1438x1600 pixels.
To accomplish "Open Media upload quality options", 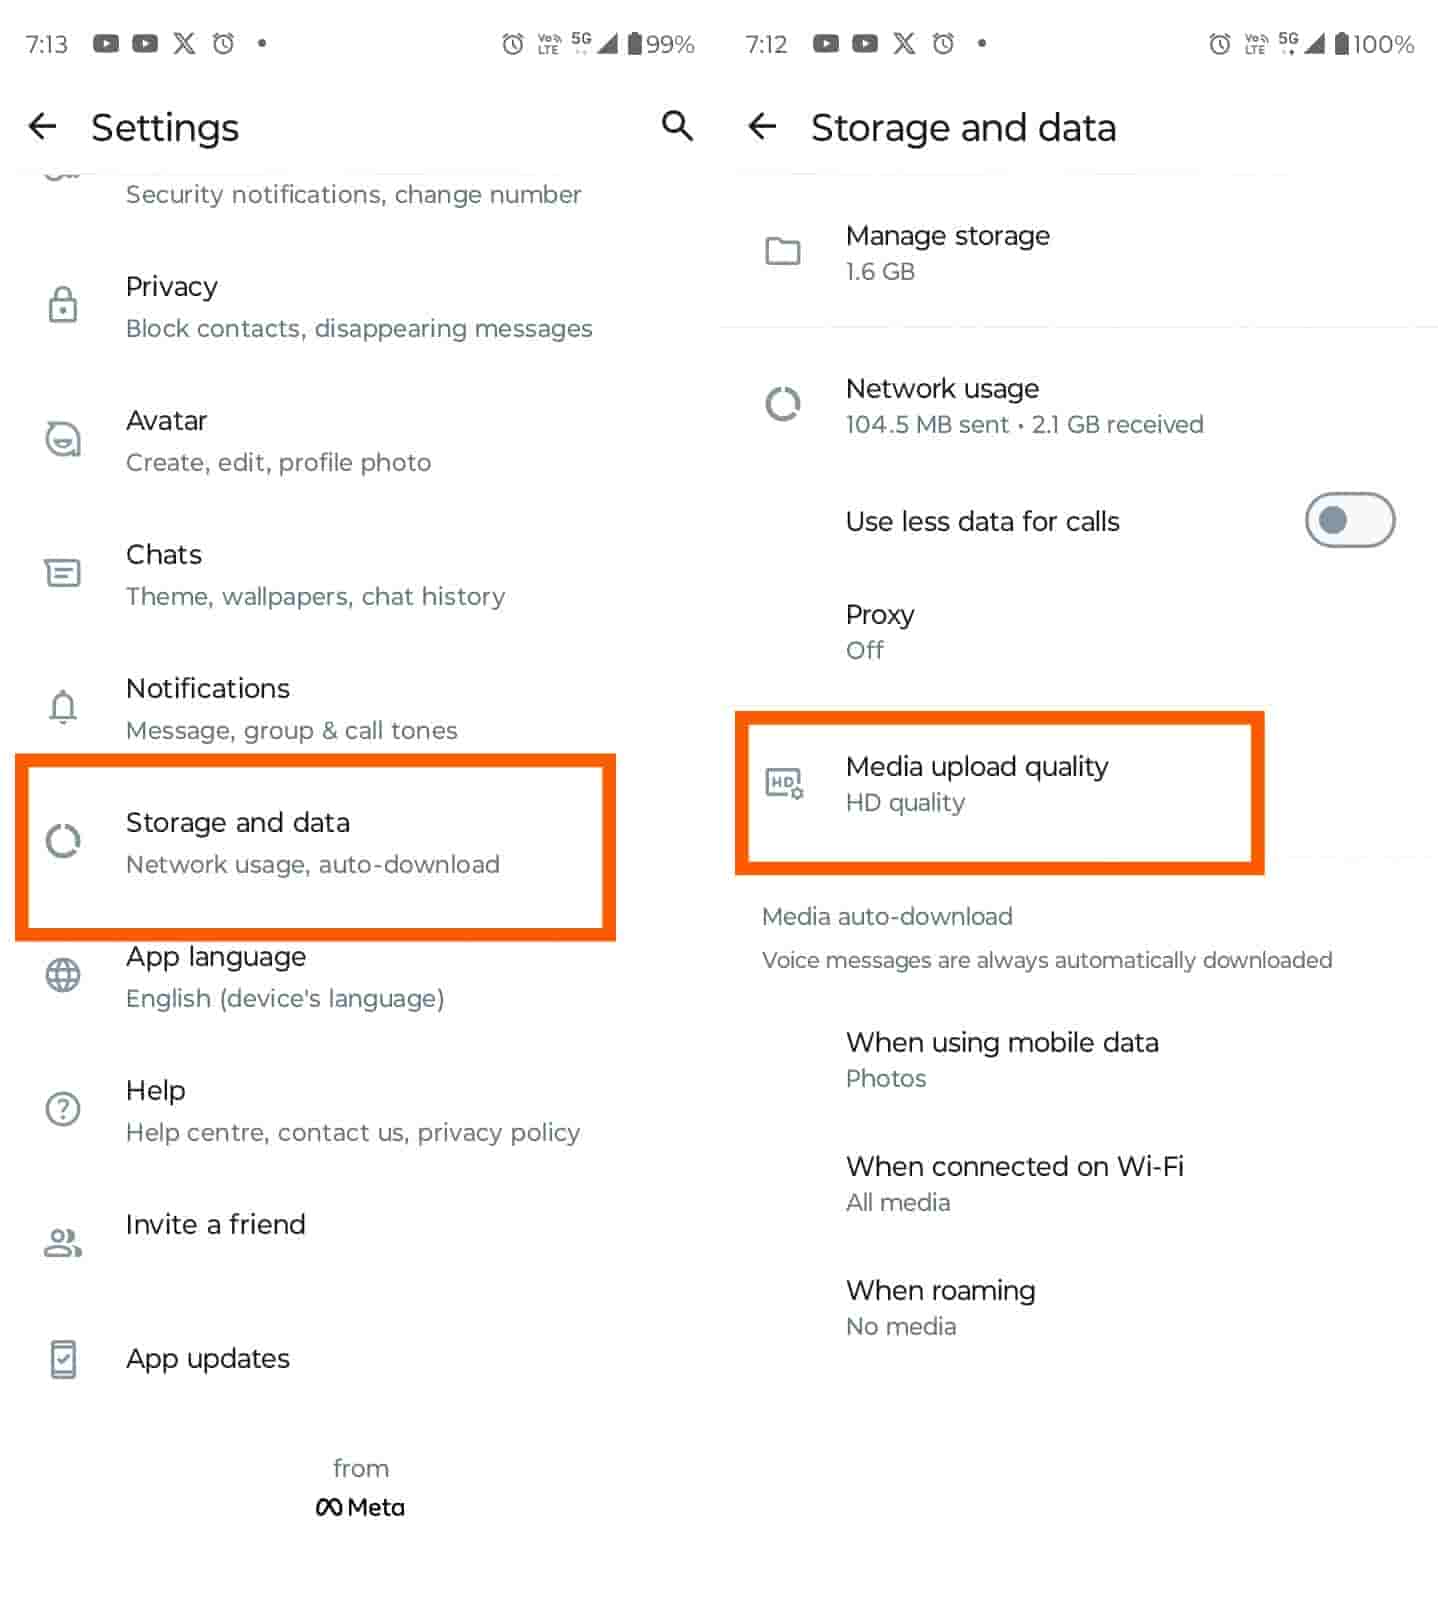I will 976,783.
